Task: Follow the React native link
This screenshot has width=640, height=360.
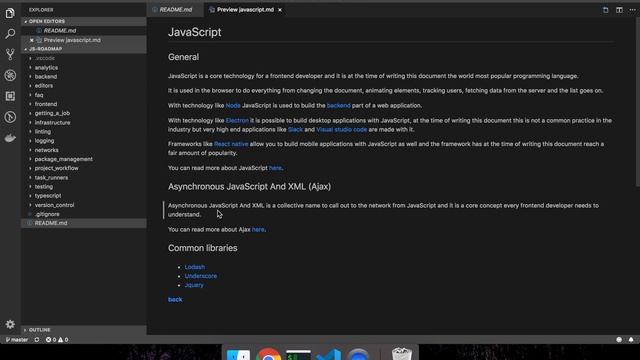Action: tap(231, 144)
